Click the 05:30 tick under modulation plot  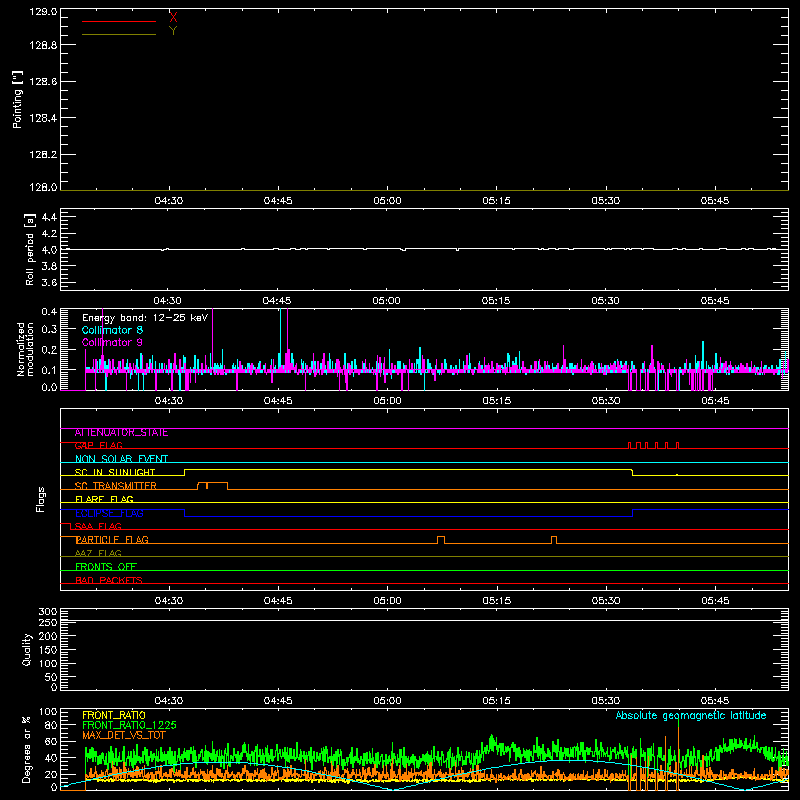coord(606,401)
